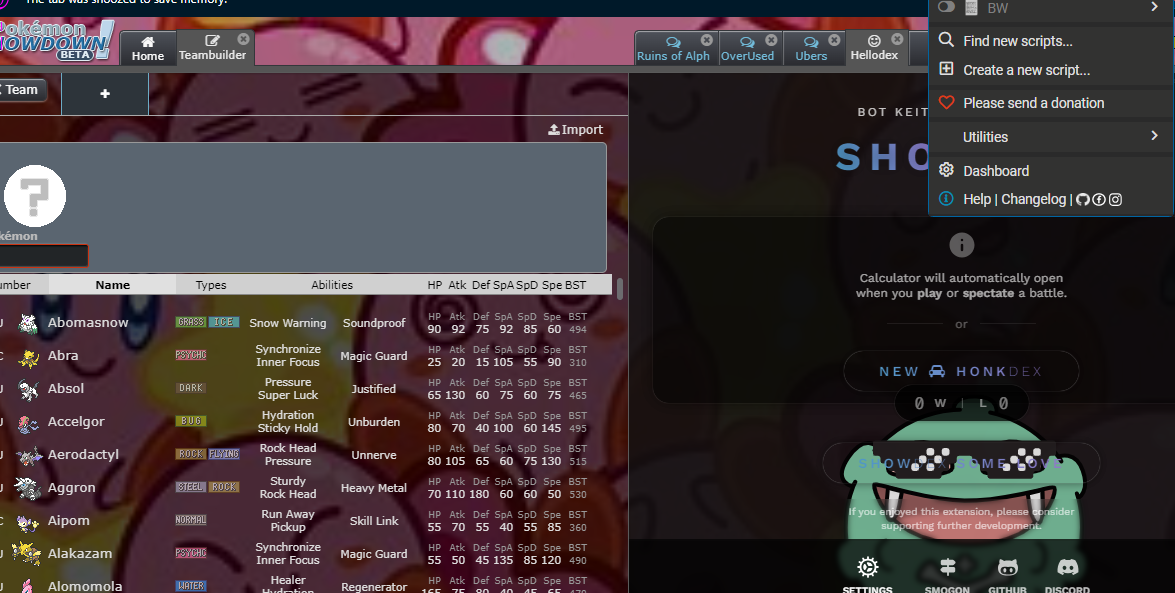Sort by the BST column header
Viewport: 1175px width, 593px height.
tap(576, 285)
